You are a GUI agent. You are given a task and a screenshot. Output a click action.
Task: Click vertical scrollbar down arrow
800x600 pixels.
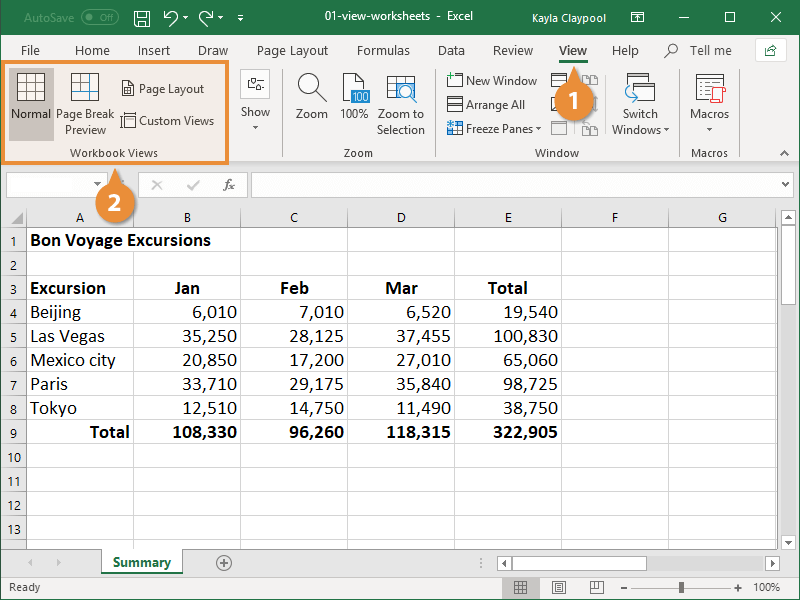click(x=788, y=543)
